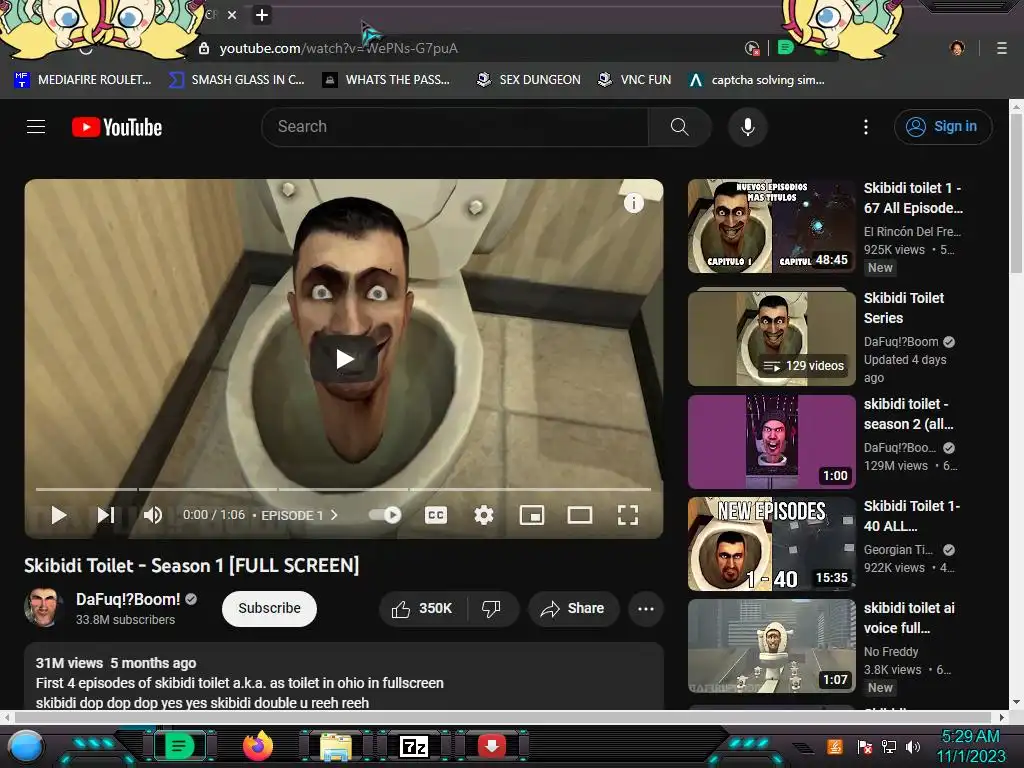
Task: Toggle closed captions CC
Action: (x=436, y=515)
